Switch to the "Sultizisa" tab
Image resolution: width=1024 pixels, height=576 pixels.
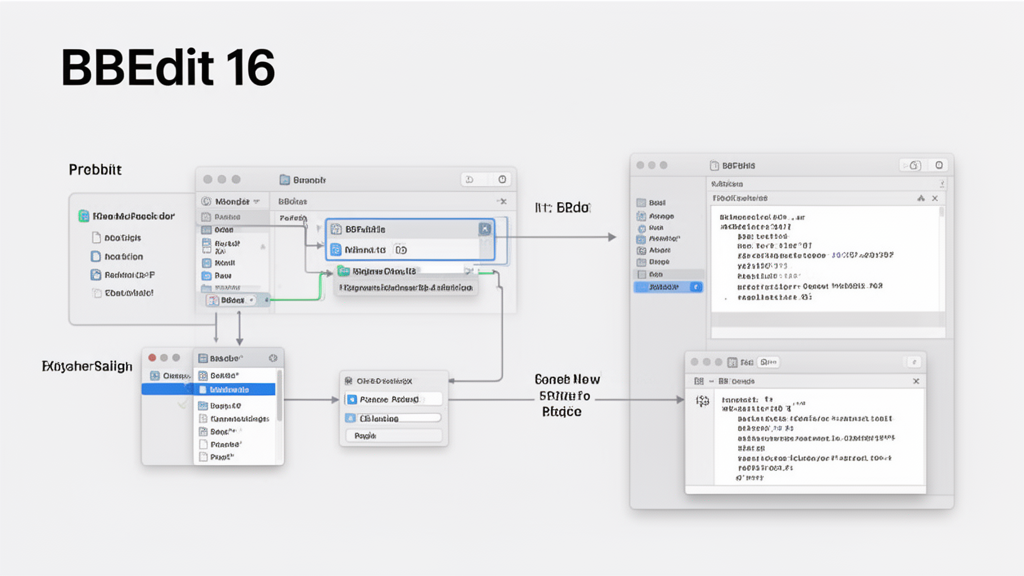[727, 184]
